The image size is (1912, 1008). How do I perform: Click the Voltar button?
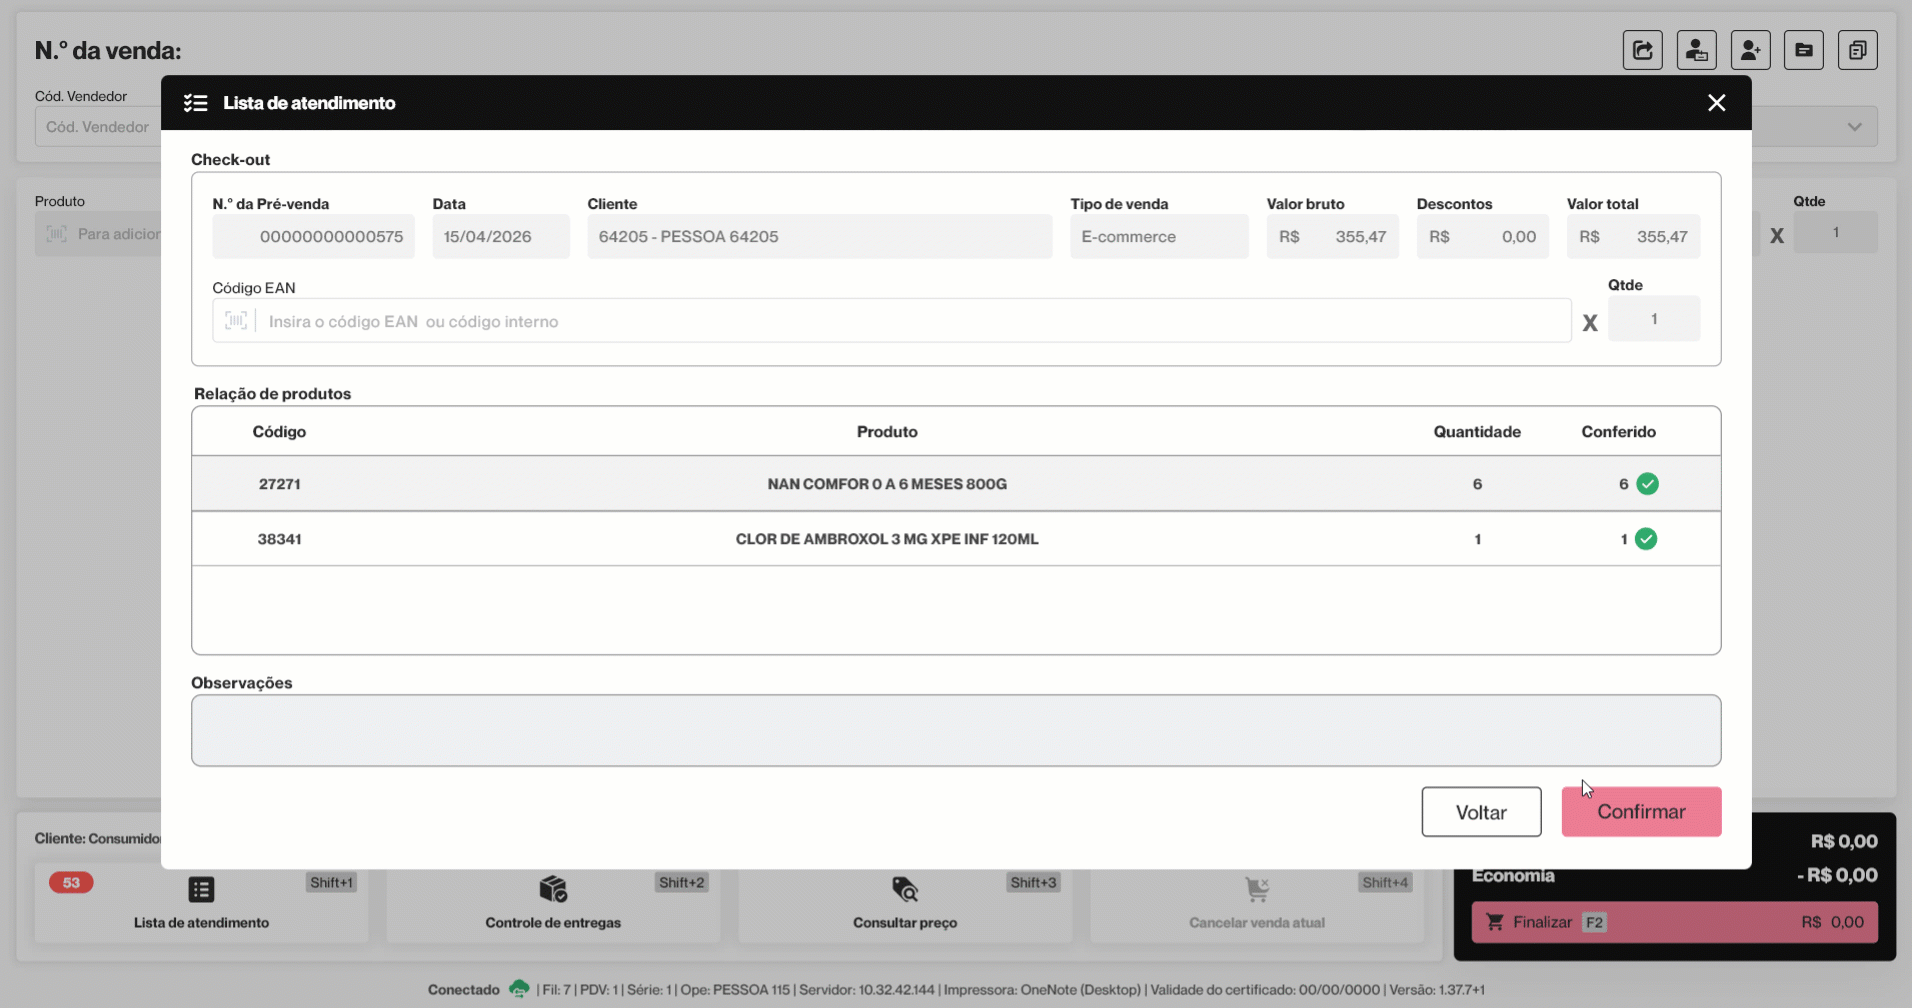[1481, 812]
